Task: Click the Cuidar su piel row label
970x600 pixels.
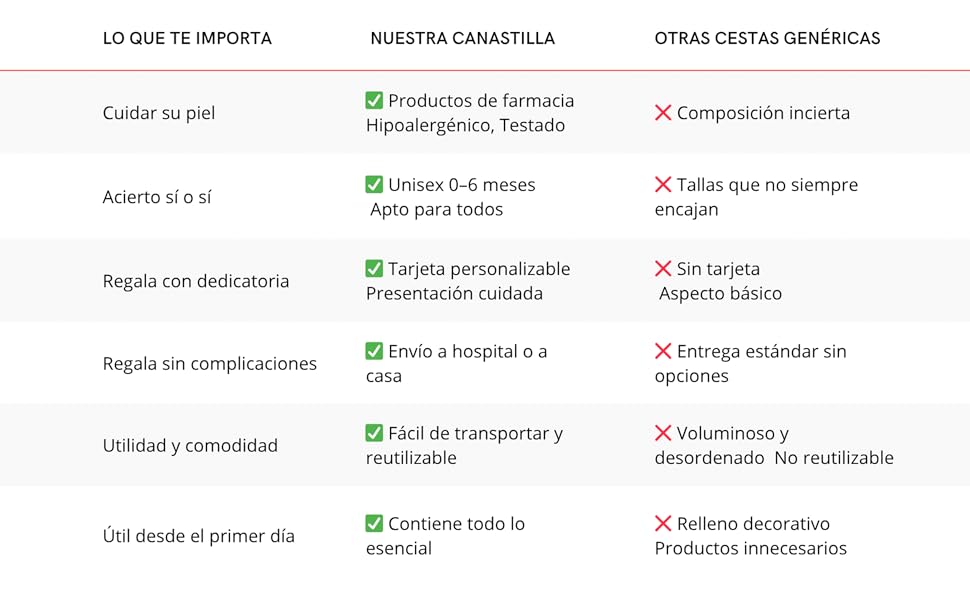Action: (x=159, y=113)
